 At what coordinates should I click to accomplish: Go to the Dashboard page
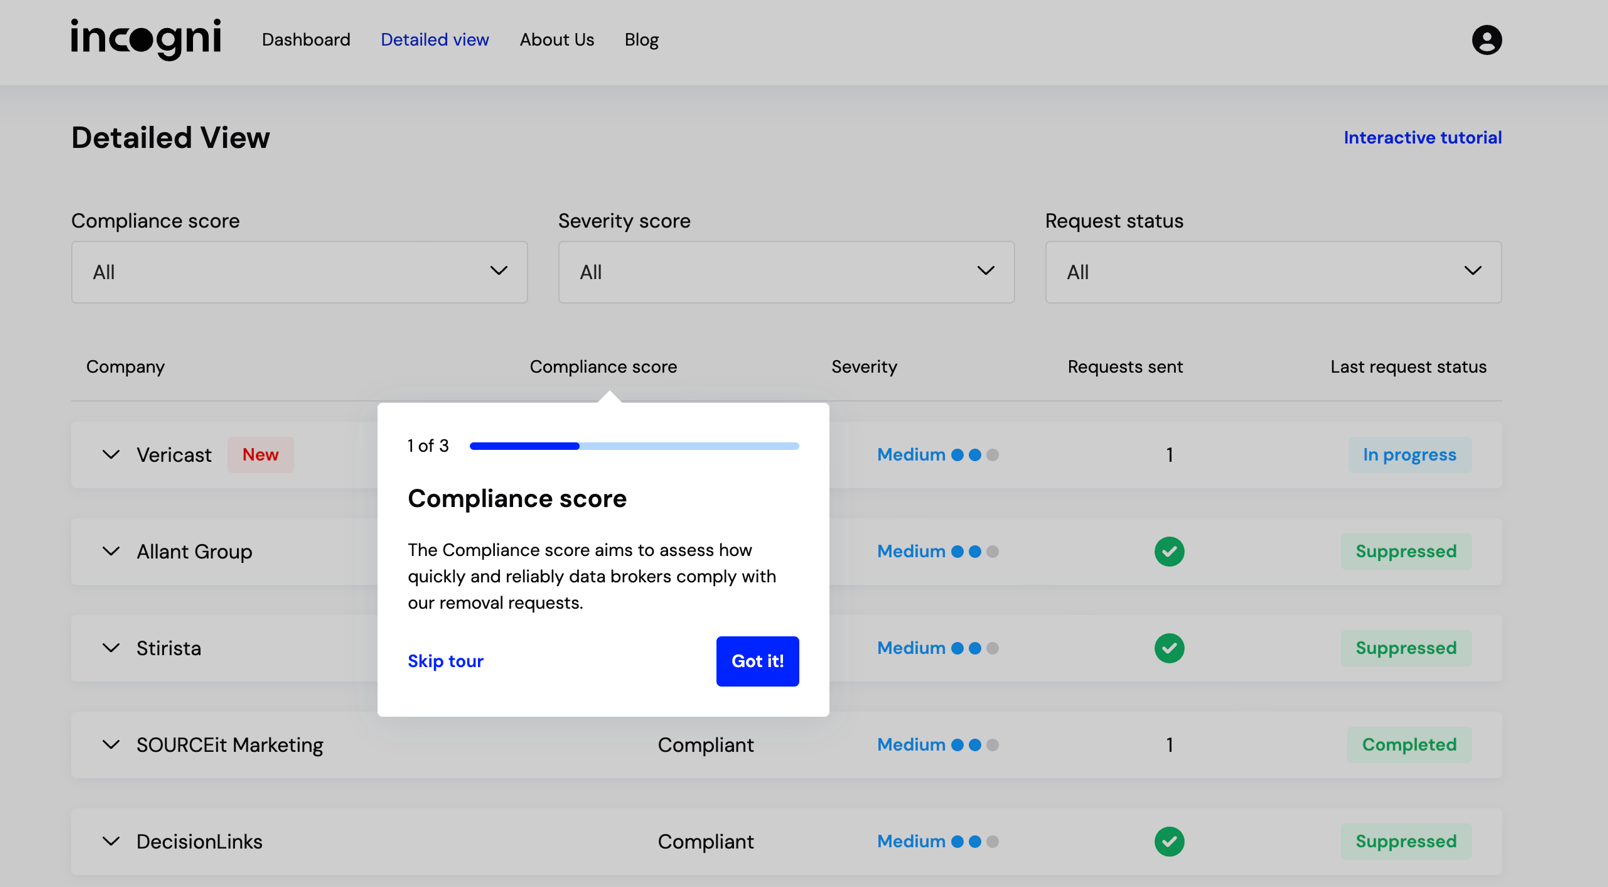[306, 40]
